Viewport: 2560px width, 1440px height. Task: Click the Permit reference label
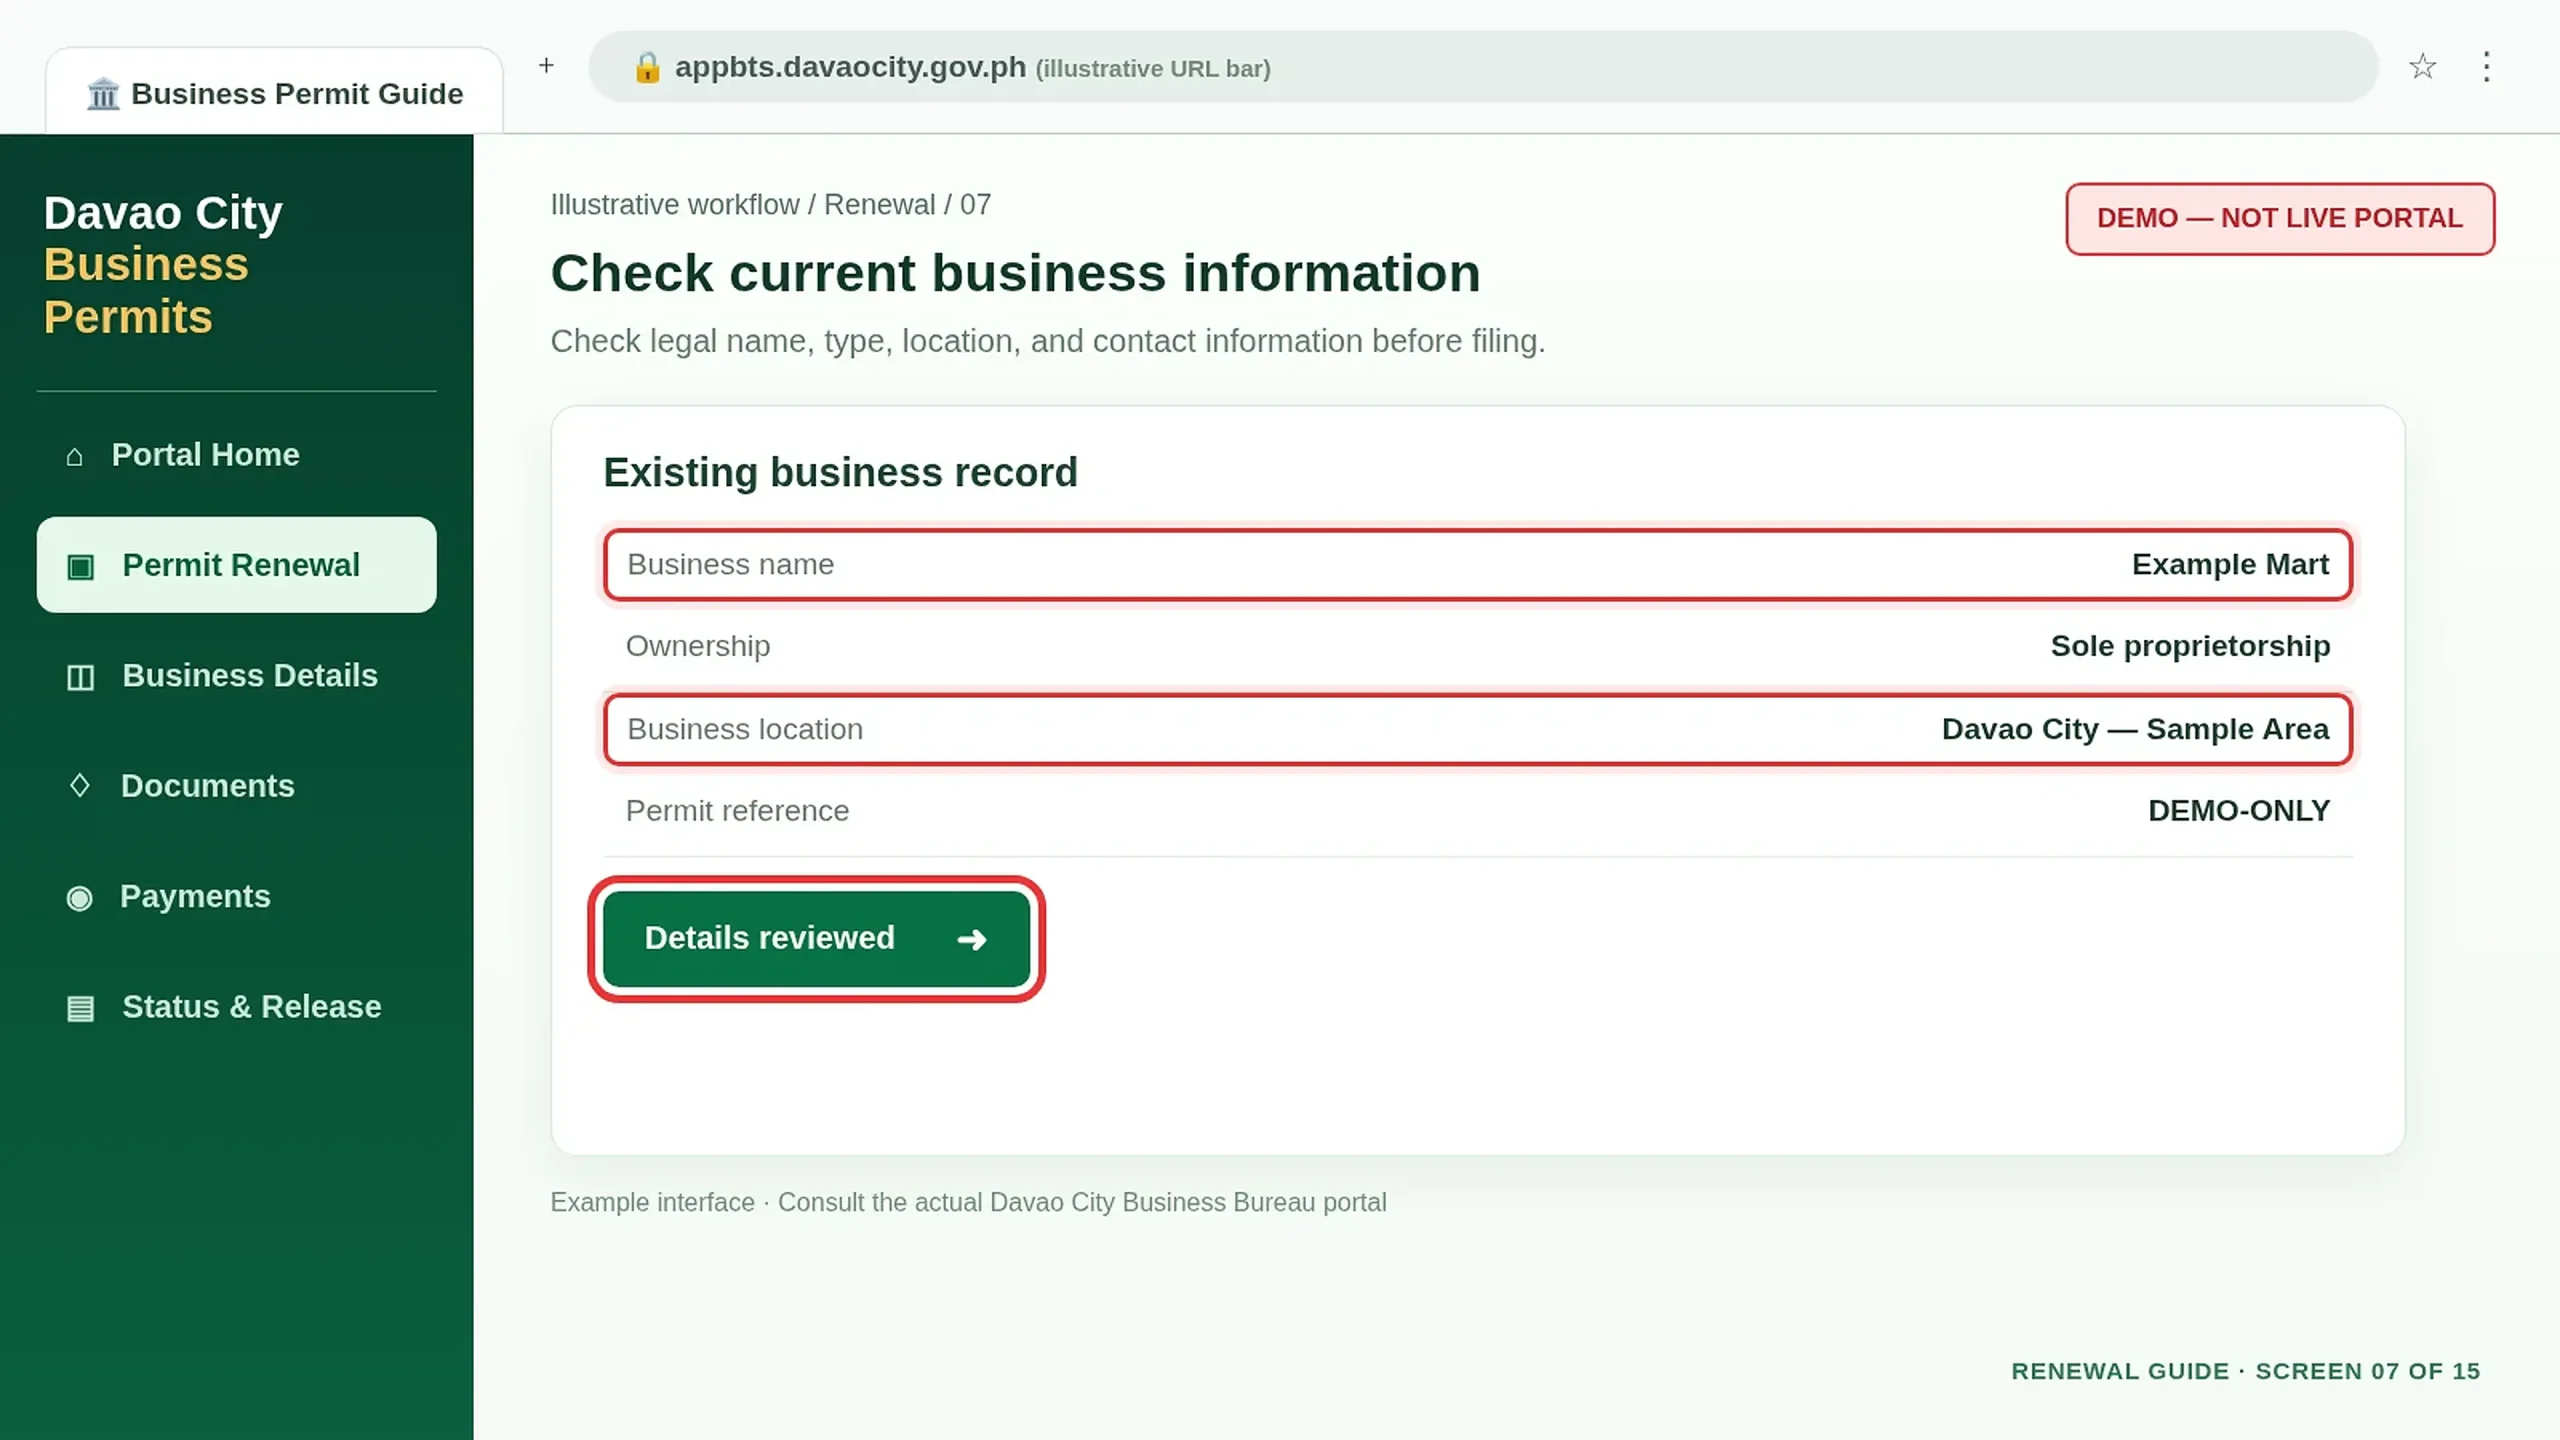[x=737, y=812]
